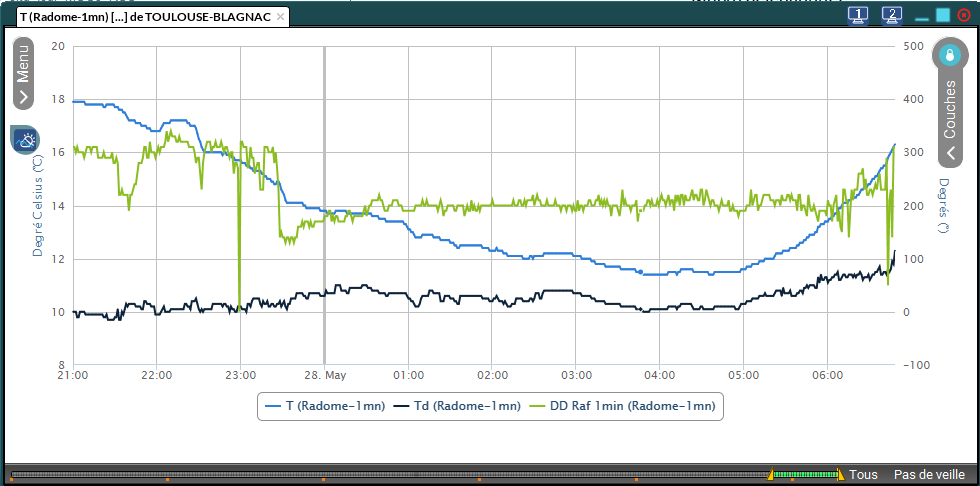Expand the Couches layers panel
The height and width of the screenshot is (486, 980).
point(950,118)
